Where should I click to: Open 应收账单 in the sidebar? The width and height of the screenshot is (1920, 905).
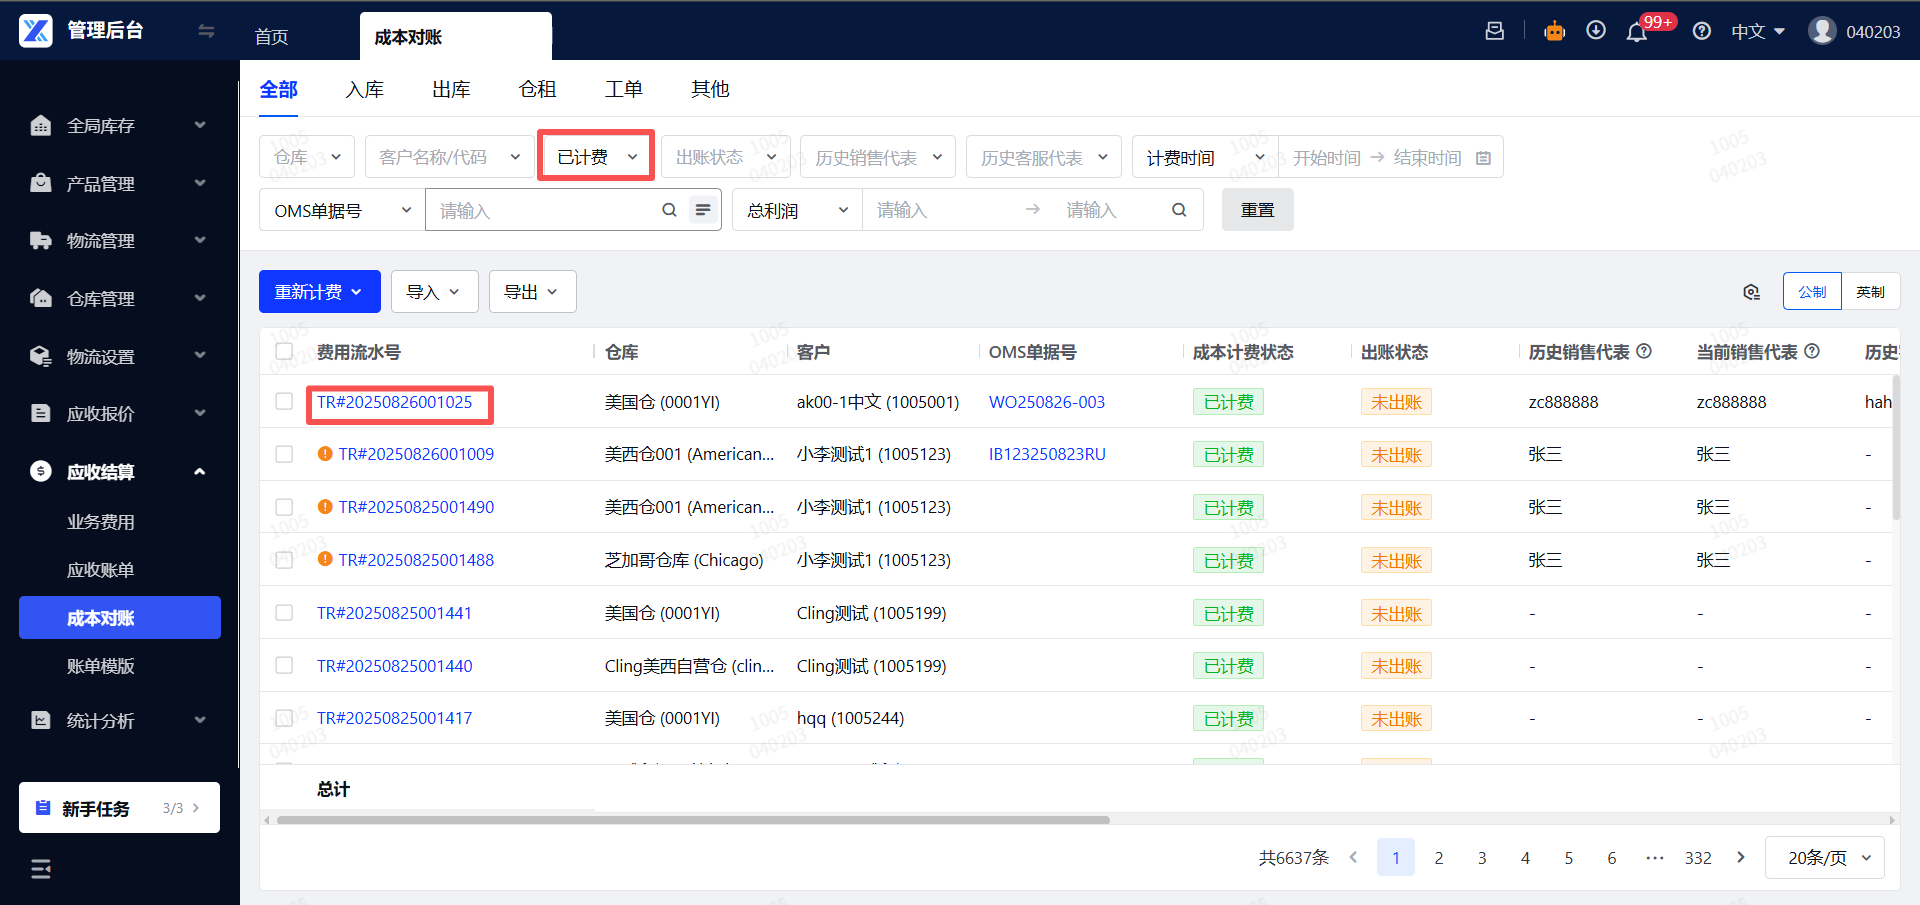pyautogui.click(x=100, y=570)
